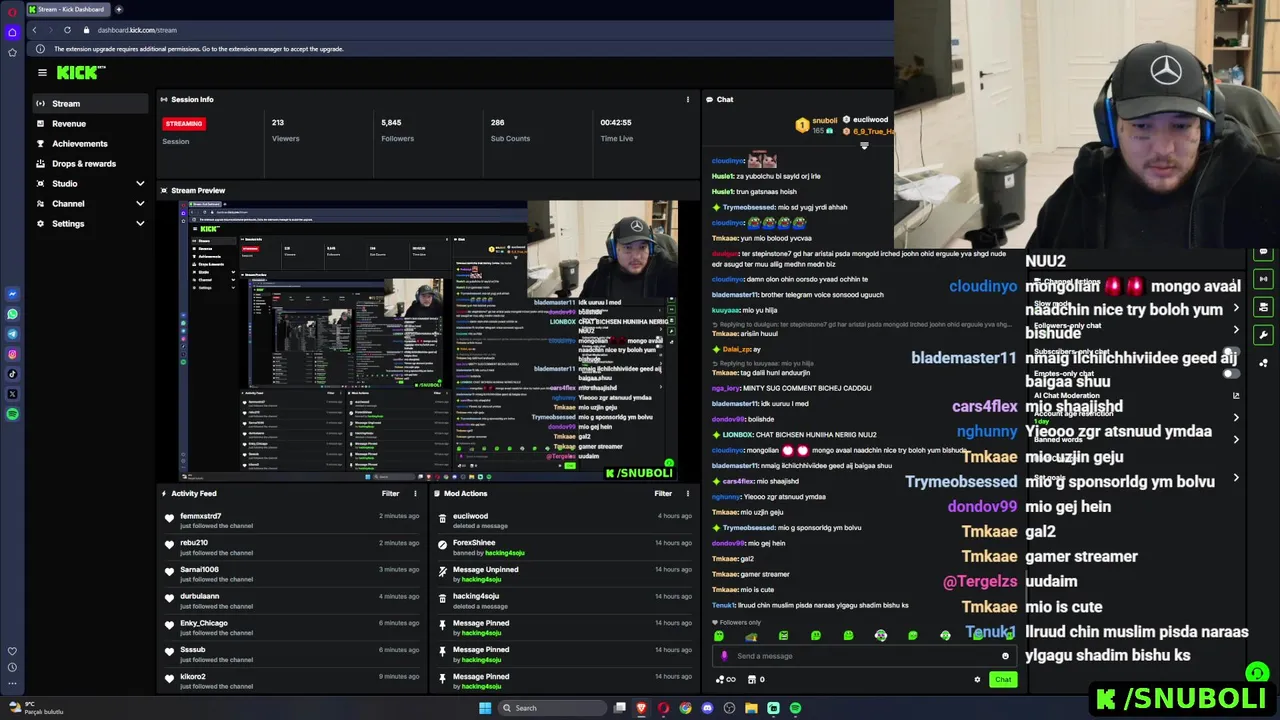The width and height of the screenshot is (1280, 720).
Task: Click the dashboard.kick.com address bar
Action: click(137, 30)
